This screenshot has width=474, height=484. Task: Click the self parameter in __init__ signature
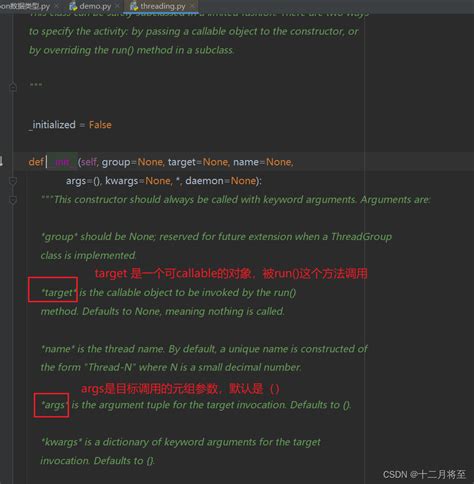pyautogui.click(x=88, y=162)
